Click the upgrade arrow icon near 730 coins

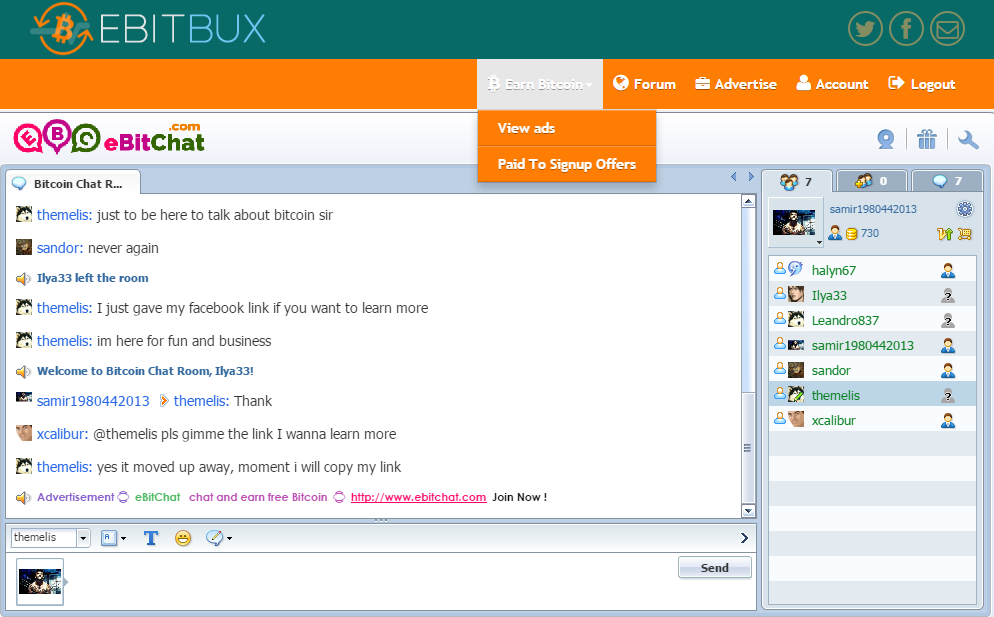coord(945,233)
